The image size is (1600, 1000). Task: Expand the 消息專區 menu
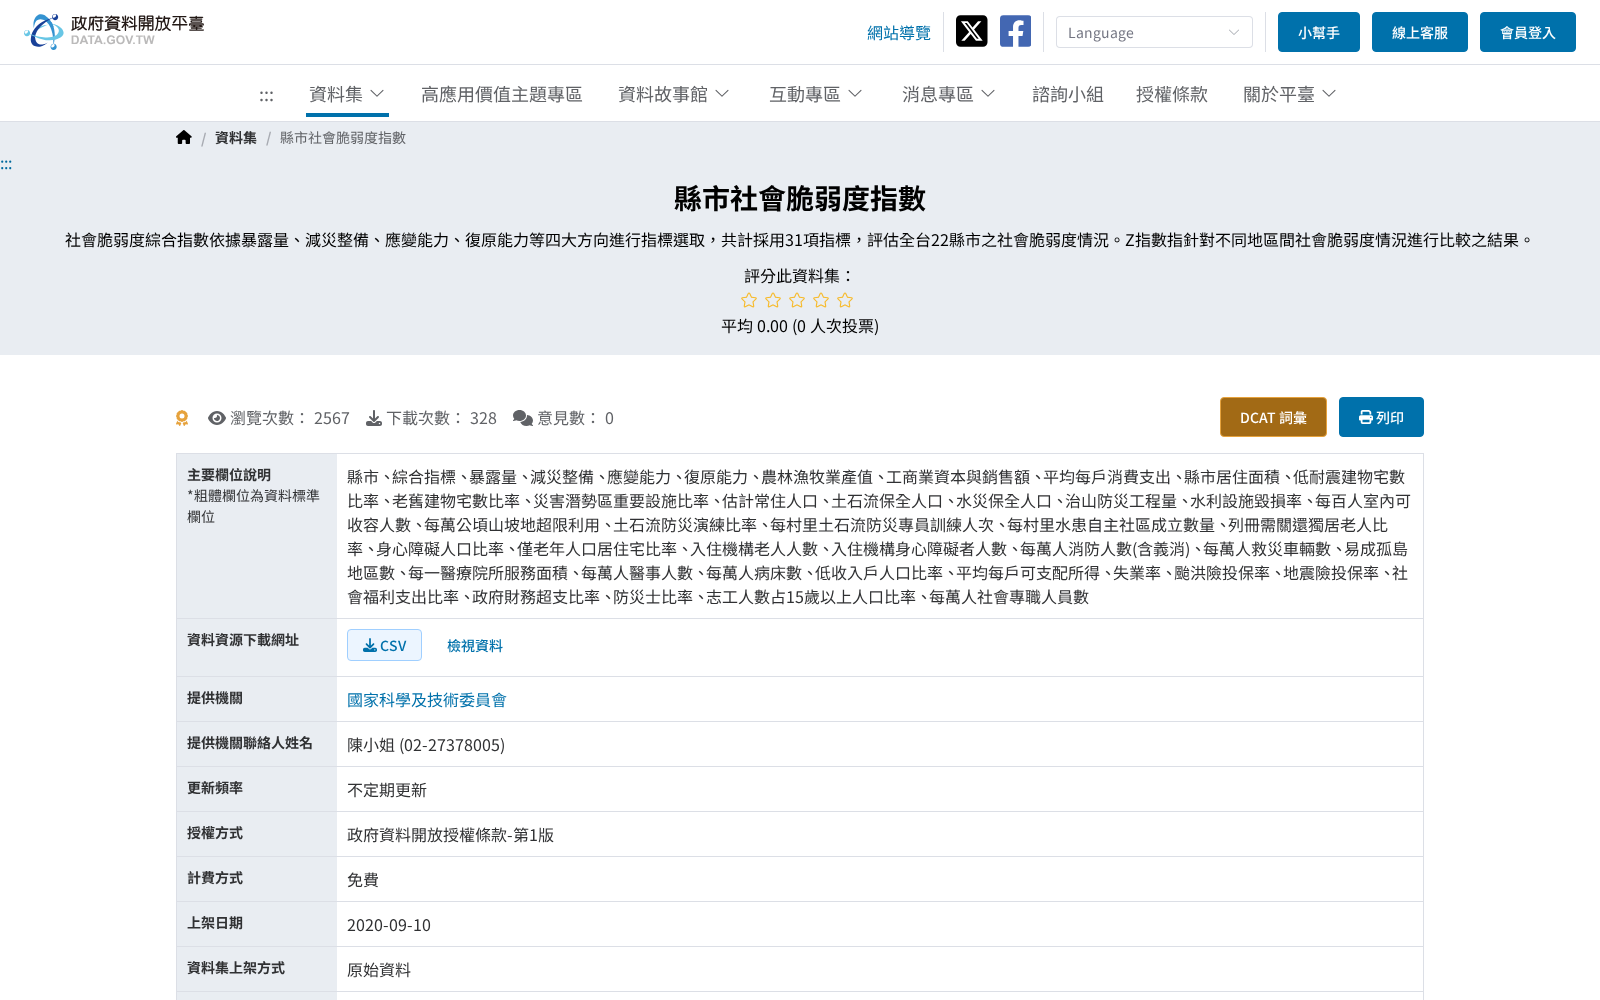pos(949,94)
